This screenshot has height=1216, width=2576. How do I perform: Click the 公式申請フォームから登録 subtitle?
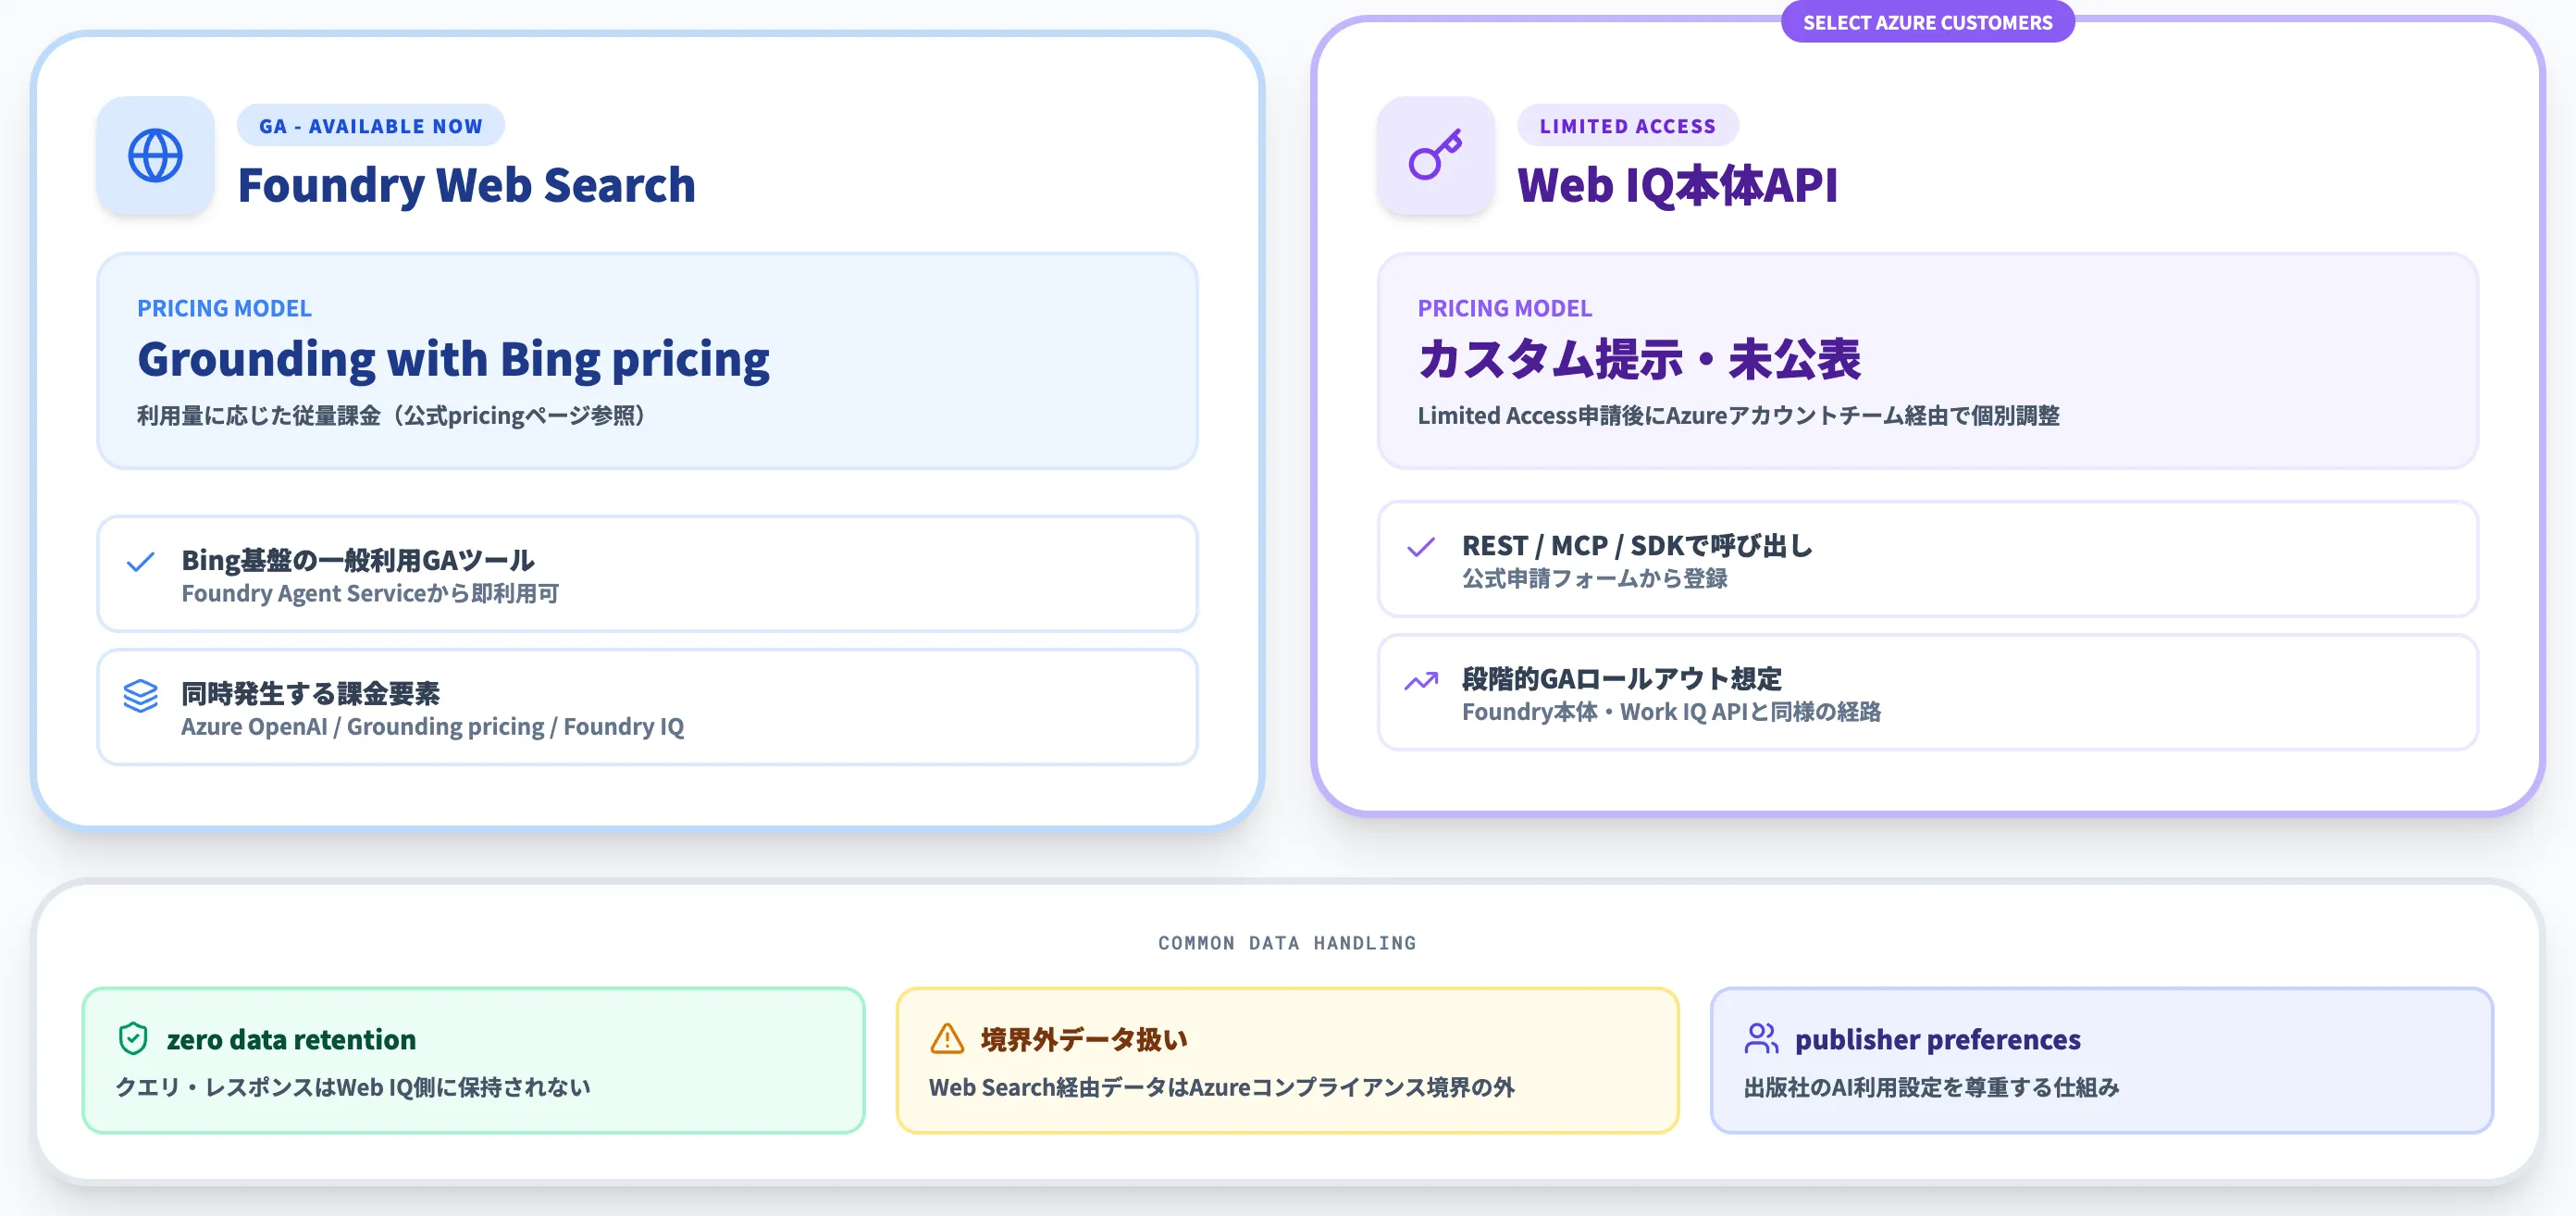click(x=1594, y=578)
